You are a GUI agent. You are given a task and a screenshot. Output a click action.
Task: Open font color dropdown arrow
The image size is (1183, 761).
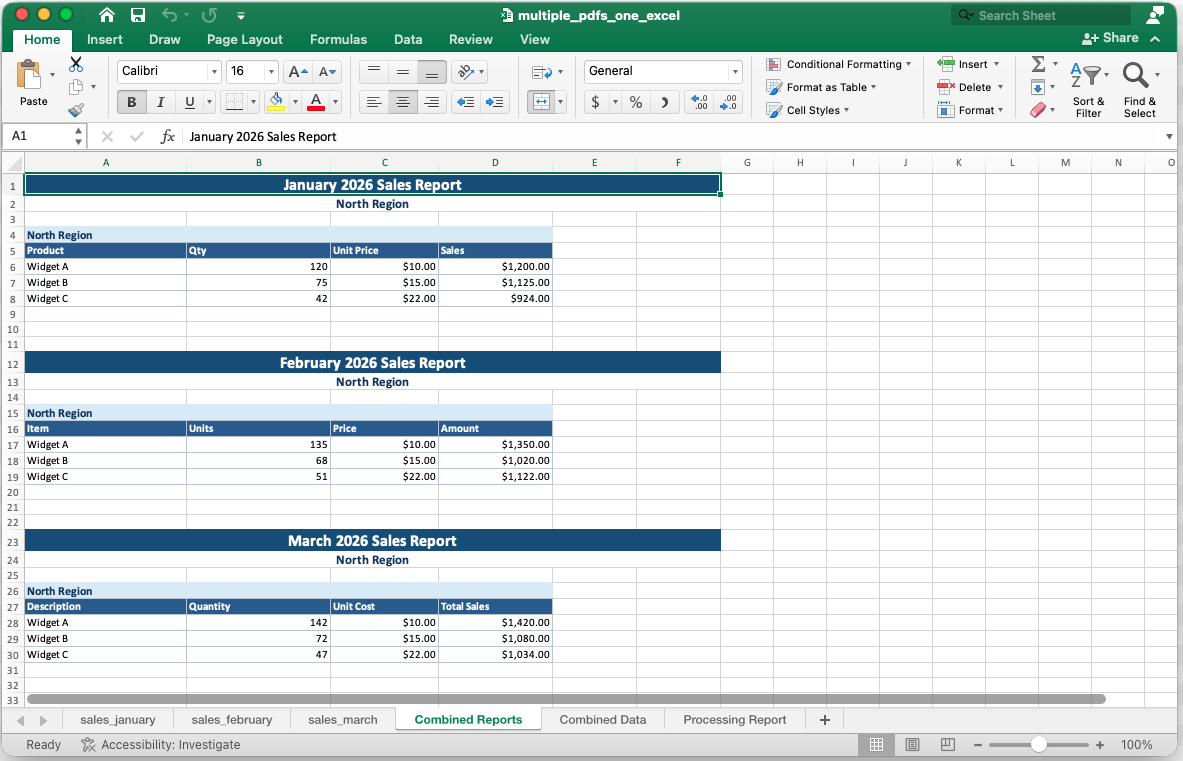[335, 102]
